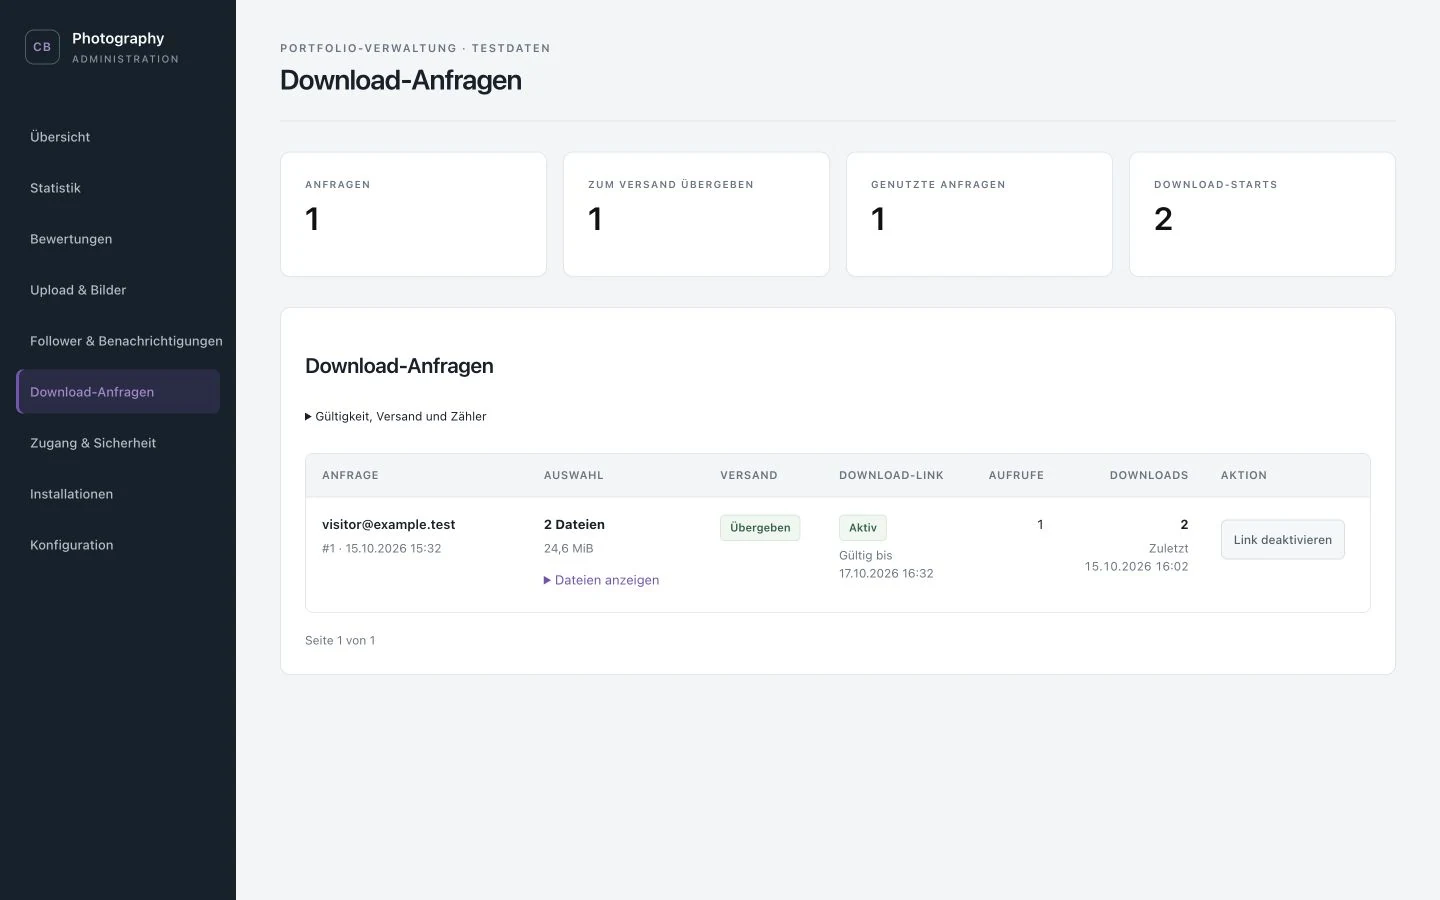Click the Photography title in sidebar
1440x900 pixels.
click(x=118, y=38)
